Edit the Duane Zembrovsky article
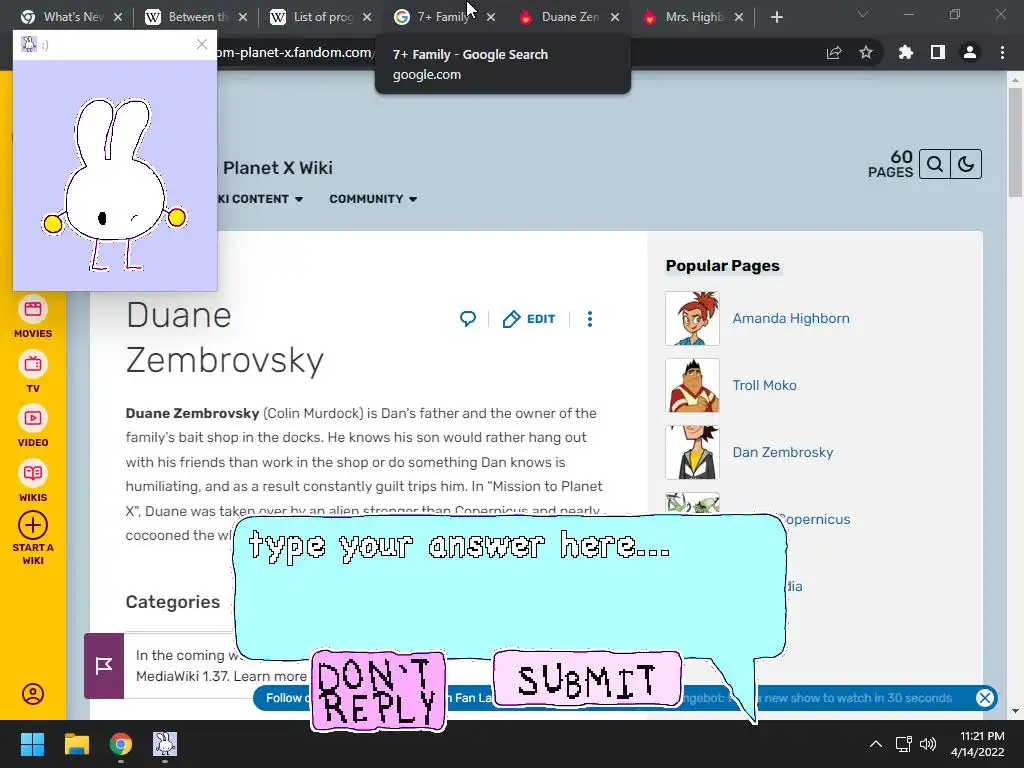The height and width of the screenshot is (768, 1024). click(x=529, y=319)
